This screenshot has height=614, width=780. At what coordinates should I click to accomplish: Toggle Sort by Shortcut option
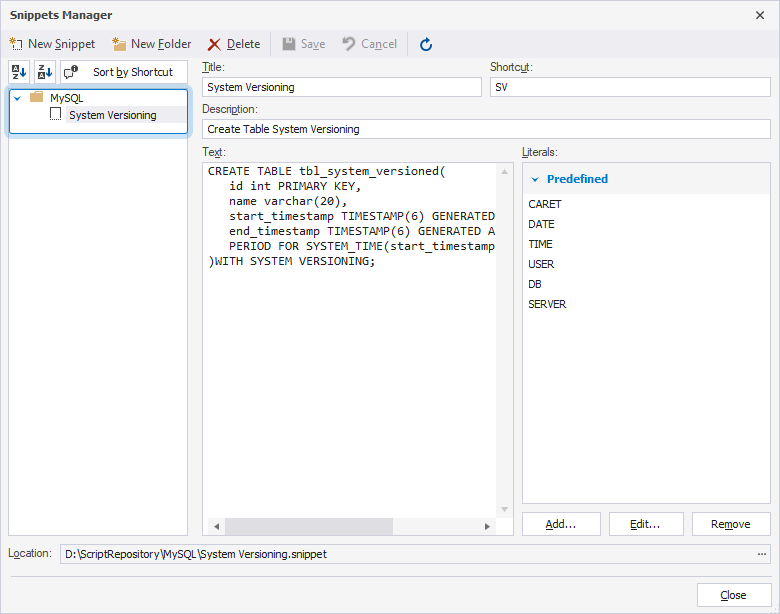click(x=124, y=72)
